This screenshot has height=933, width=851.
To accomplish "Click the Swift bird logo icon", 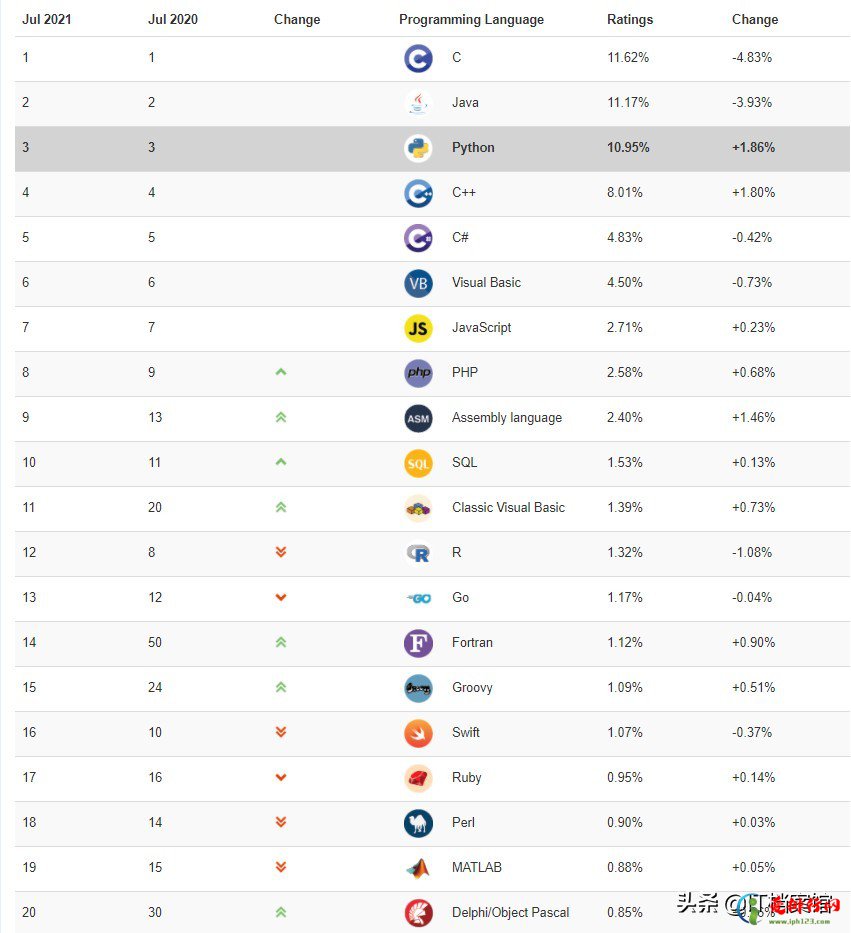I will tap(418, 733).
